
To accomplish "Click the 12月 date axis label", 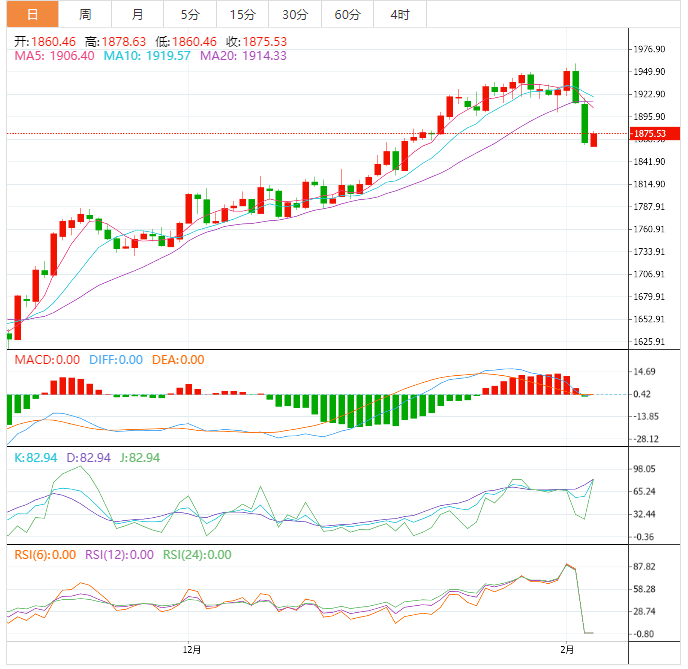I will coord(193,649).
